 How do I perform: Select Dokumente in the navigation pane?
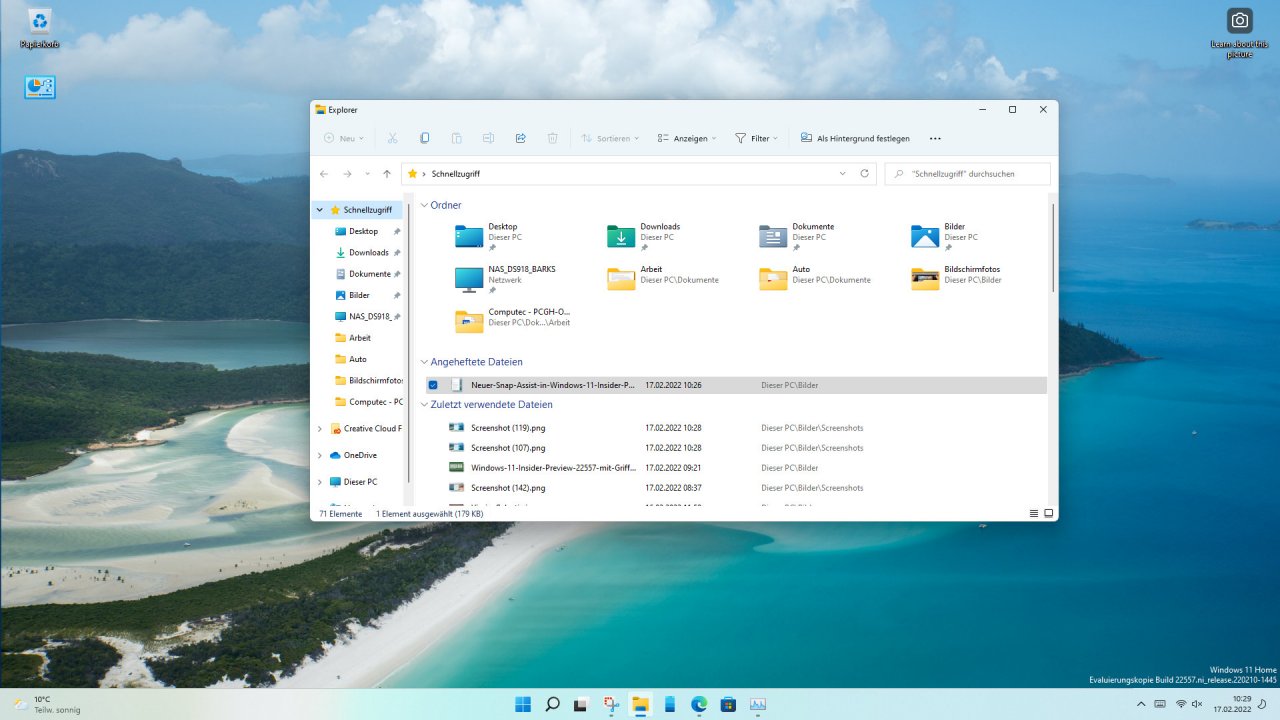coord(369,274)
